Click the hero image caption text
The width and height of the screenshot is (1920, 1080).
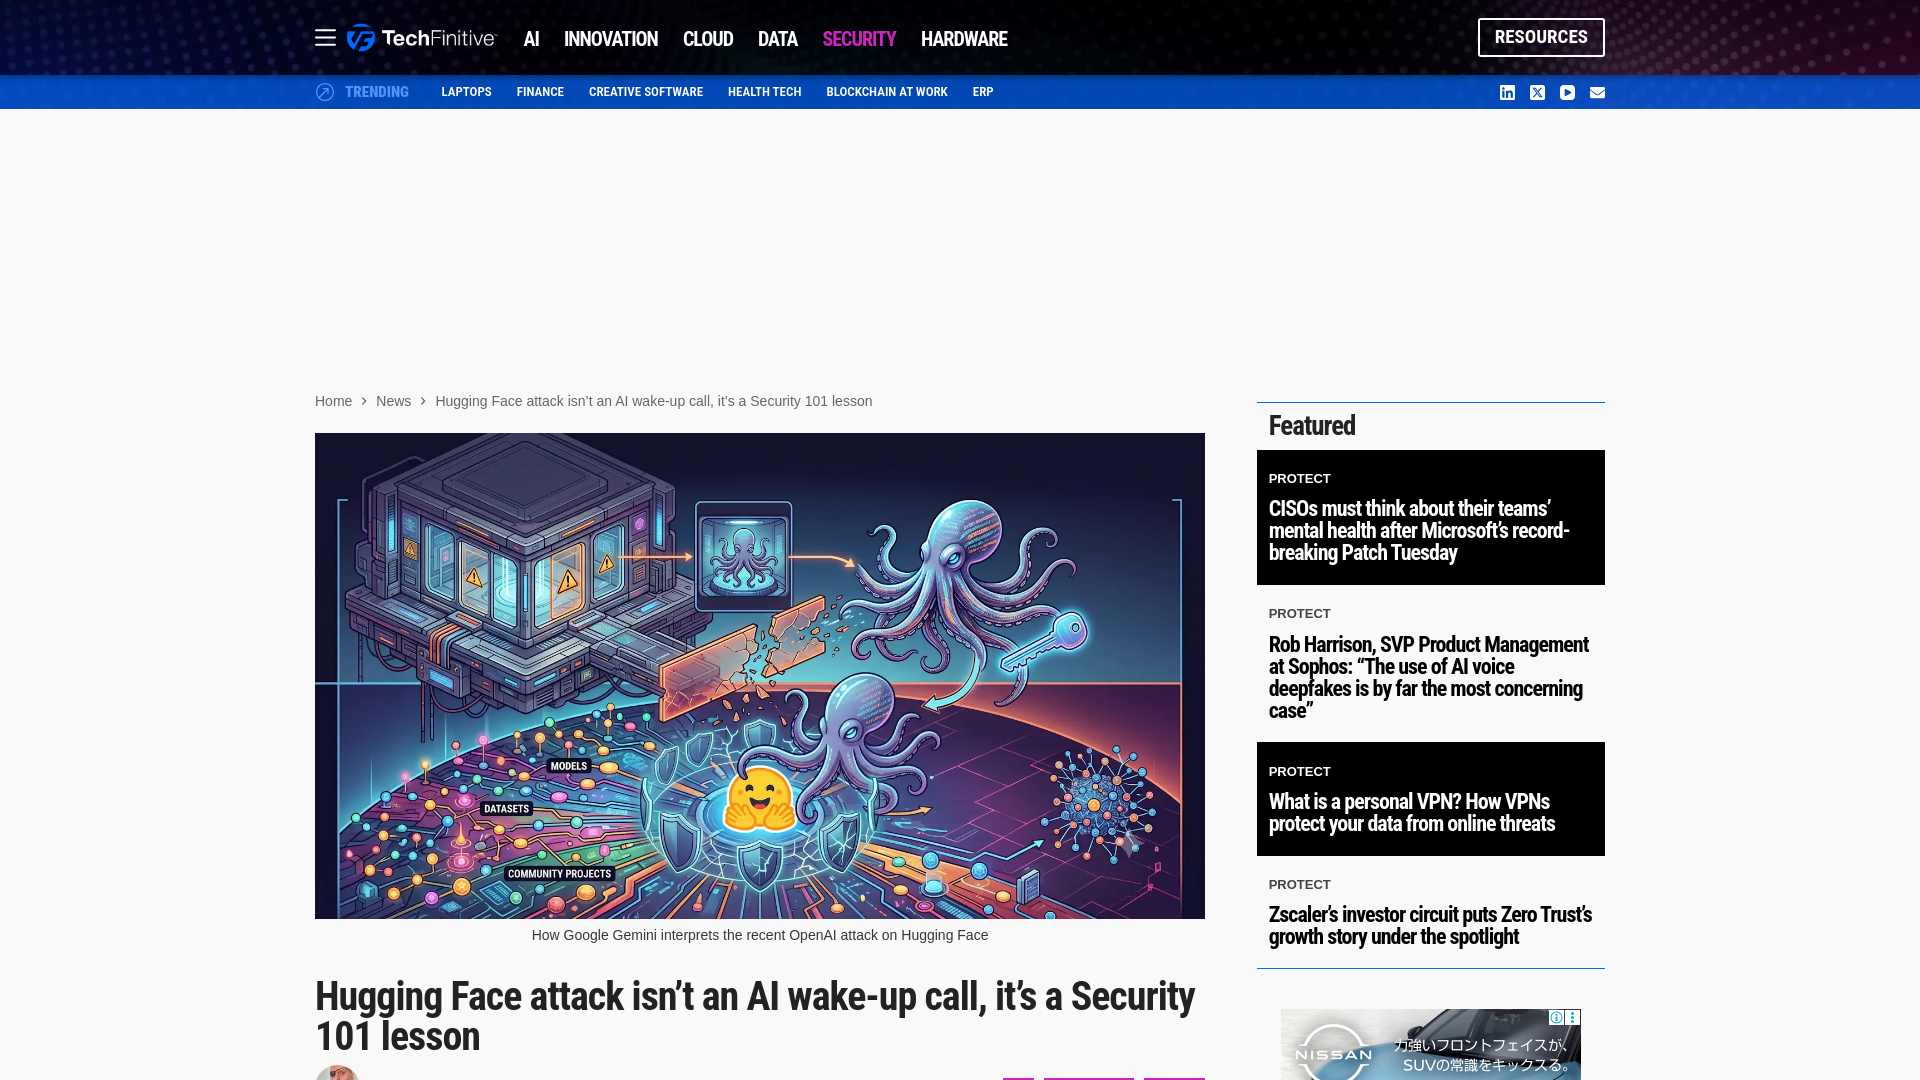pyautogui.click(x=760, y=935)
